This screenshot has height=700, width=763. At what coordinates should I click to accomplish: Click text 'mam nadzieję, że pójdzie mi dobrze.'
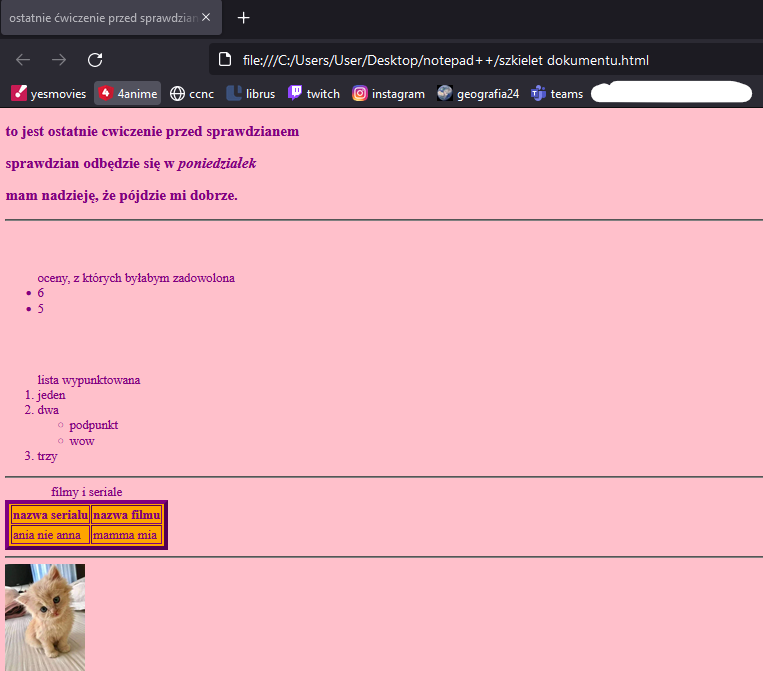(x=122, y=196)
